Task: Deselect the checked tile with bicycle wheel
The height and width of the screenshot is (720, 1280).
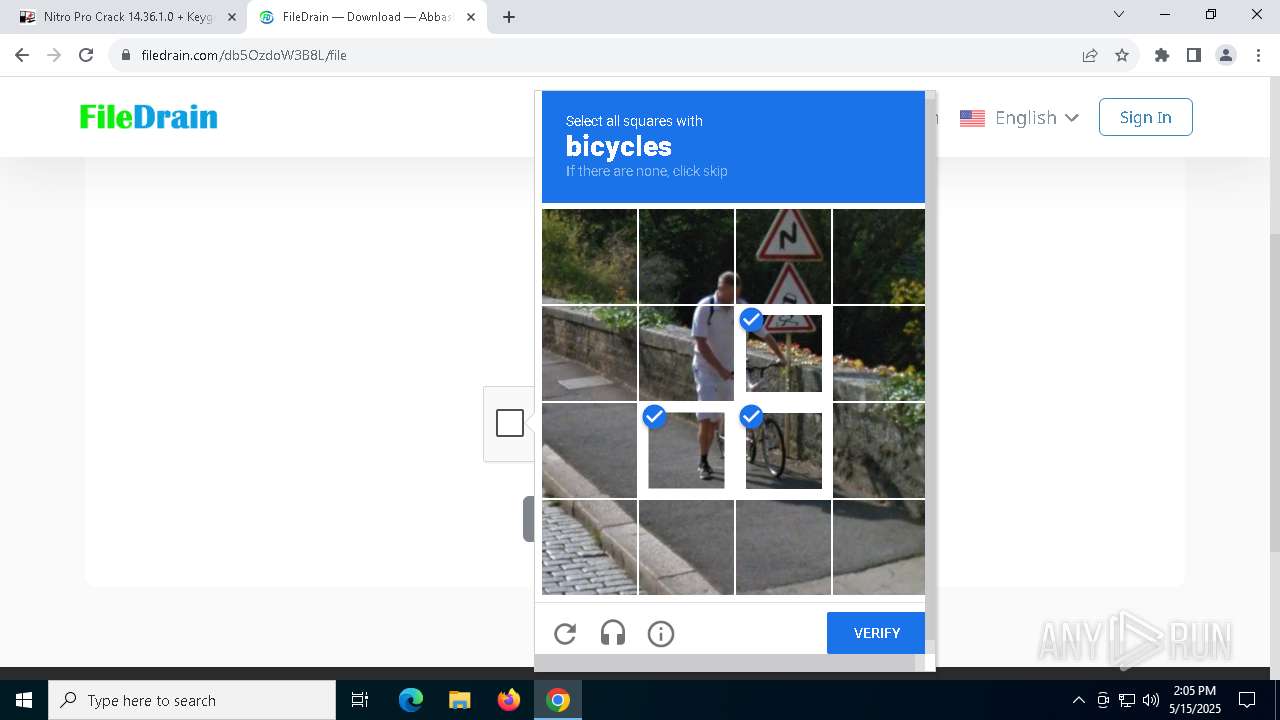Action: [x=783, y=450]
